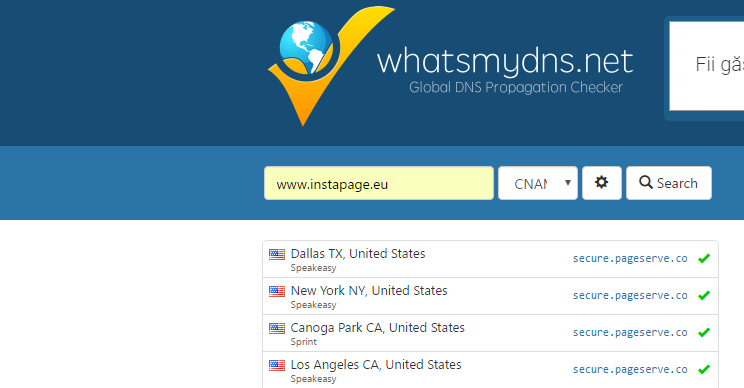Click the US flag beside Los Angeles CA

click(277, 365)
